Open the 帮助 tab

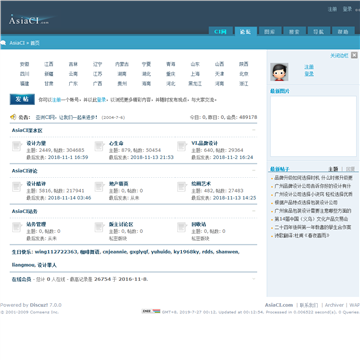coord(343,32)
